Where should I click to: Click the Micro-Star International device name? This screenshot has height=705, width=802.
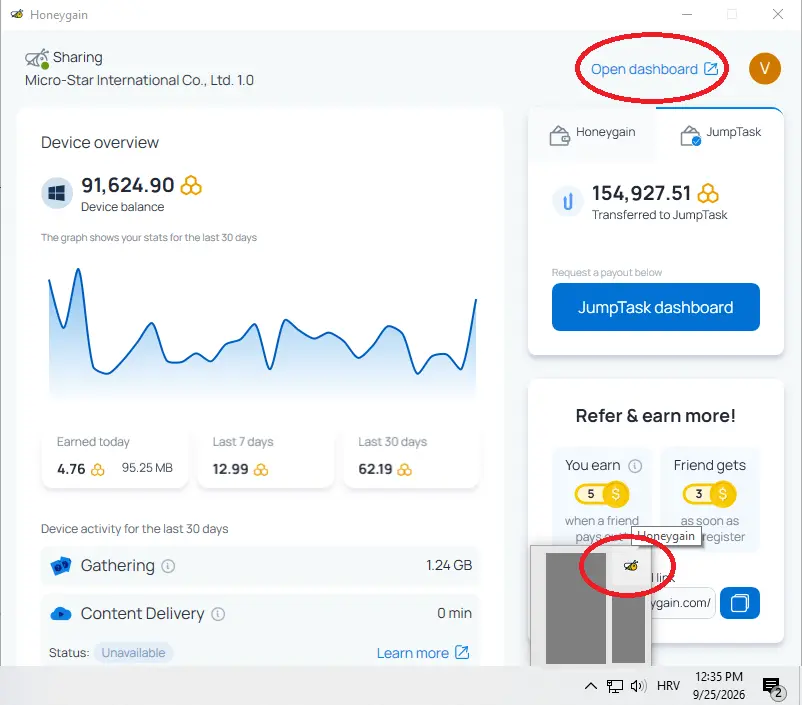tap(139, 80)
